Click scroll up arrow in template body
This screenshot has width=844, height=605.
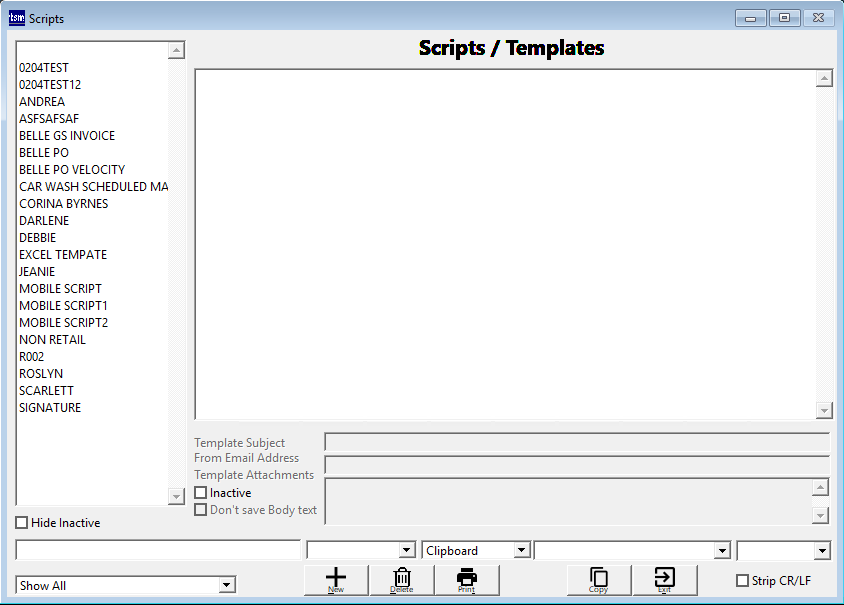pyautogui.click(x=824, y=79)
